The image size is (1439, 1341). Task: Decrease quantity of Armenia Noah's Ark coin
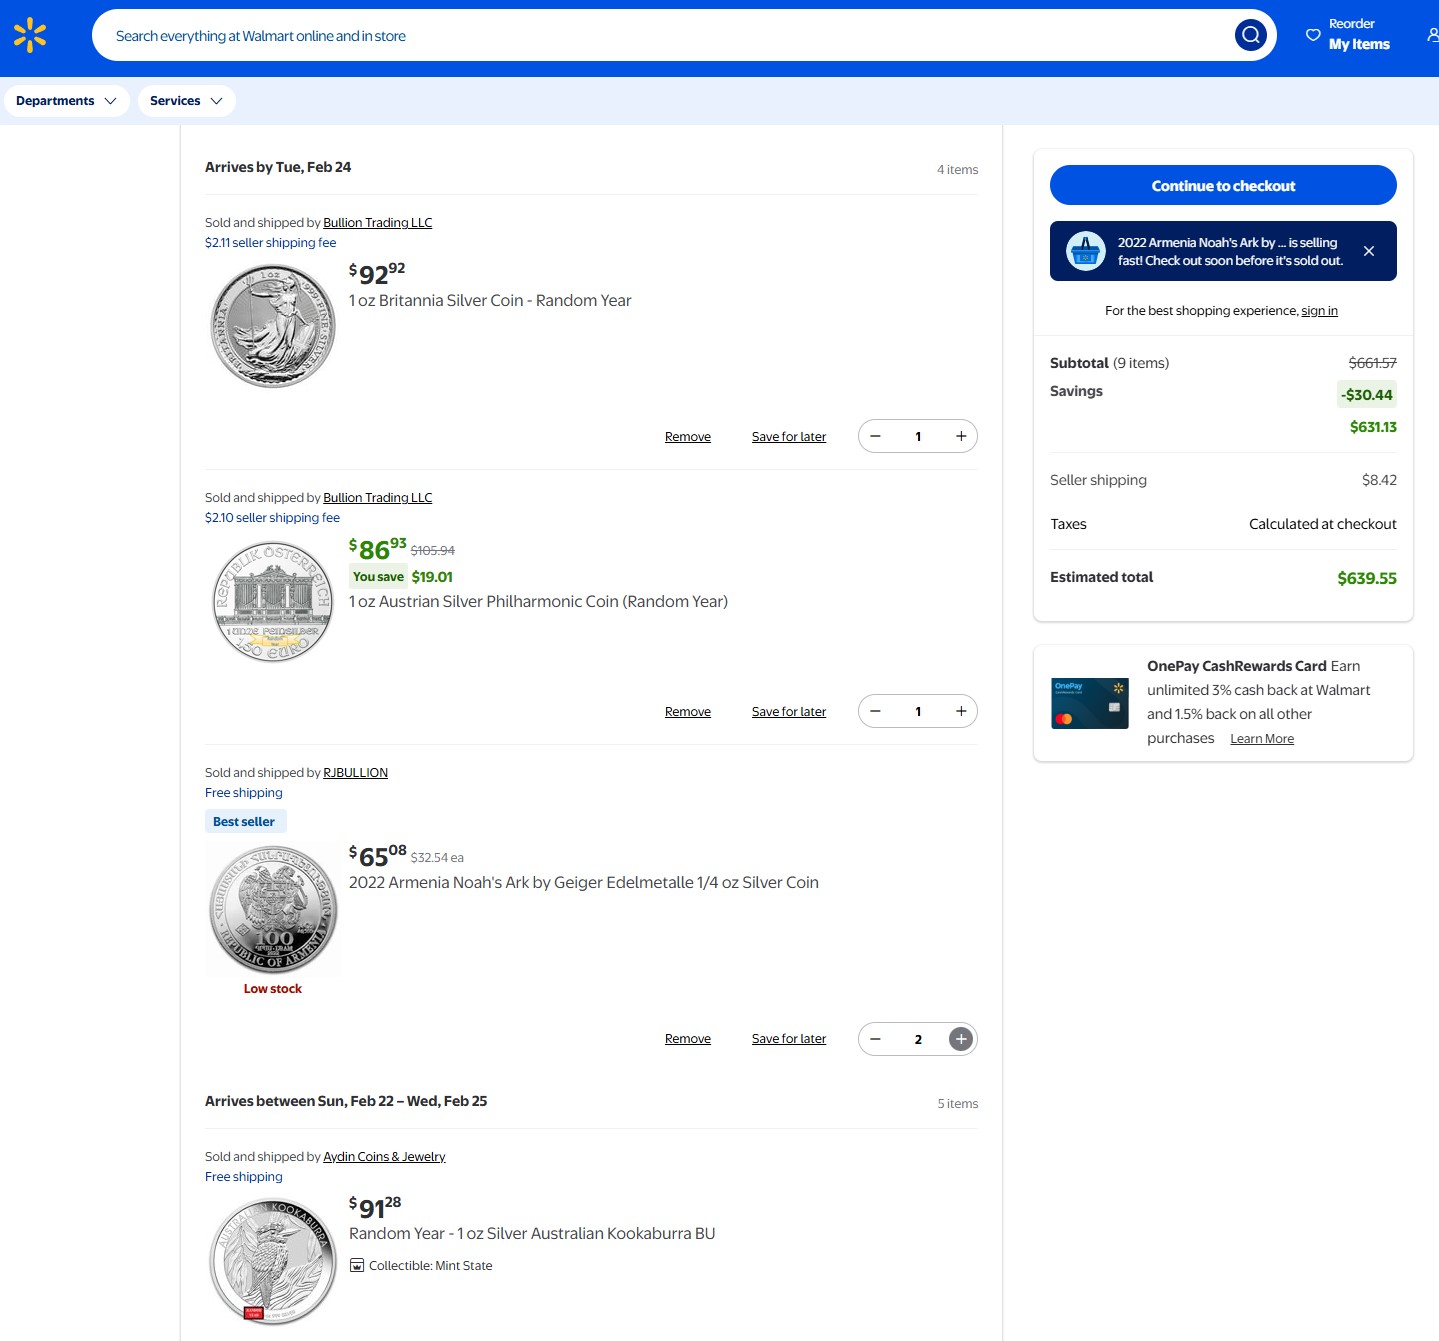pos(875,1039)
